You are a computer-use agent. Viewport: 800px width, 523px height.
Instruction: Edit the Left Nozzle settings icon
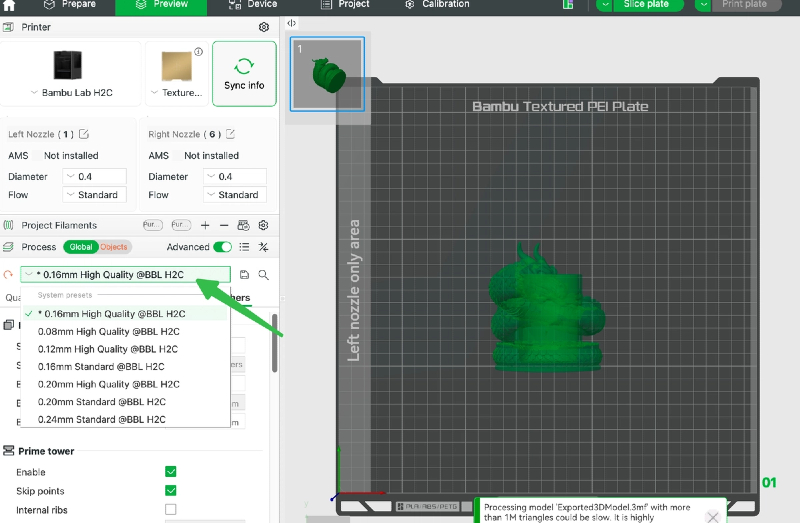point(84,134)
